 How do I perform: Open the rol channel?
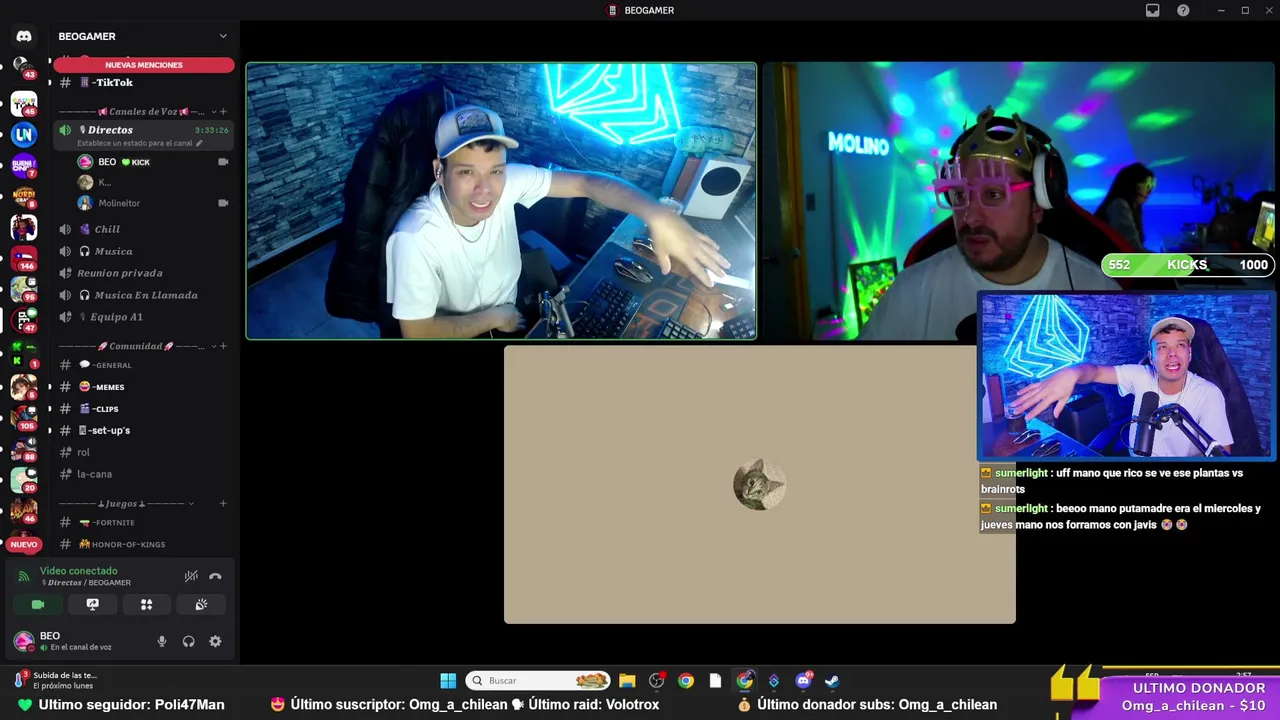coord(144,452)
